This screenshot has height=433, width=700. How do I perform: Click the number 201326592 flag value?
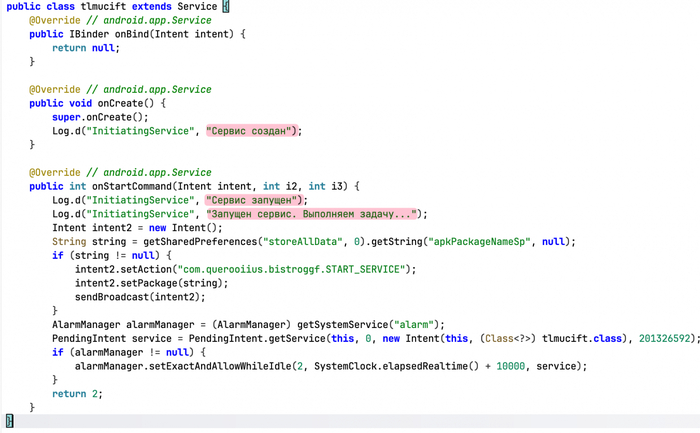pyautogui.click(x=665, y=339)
